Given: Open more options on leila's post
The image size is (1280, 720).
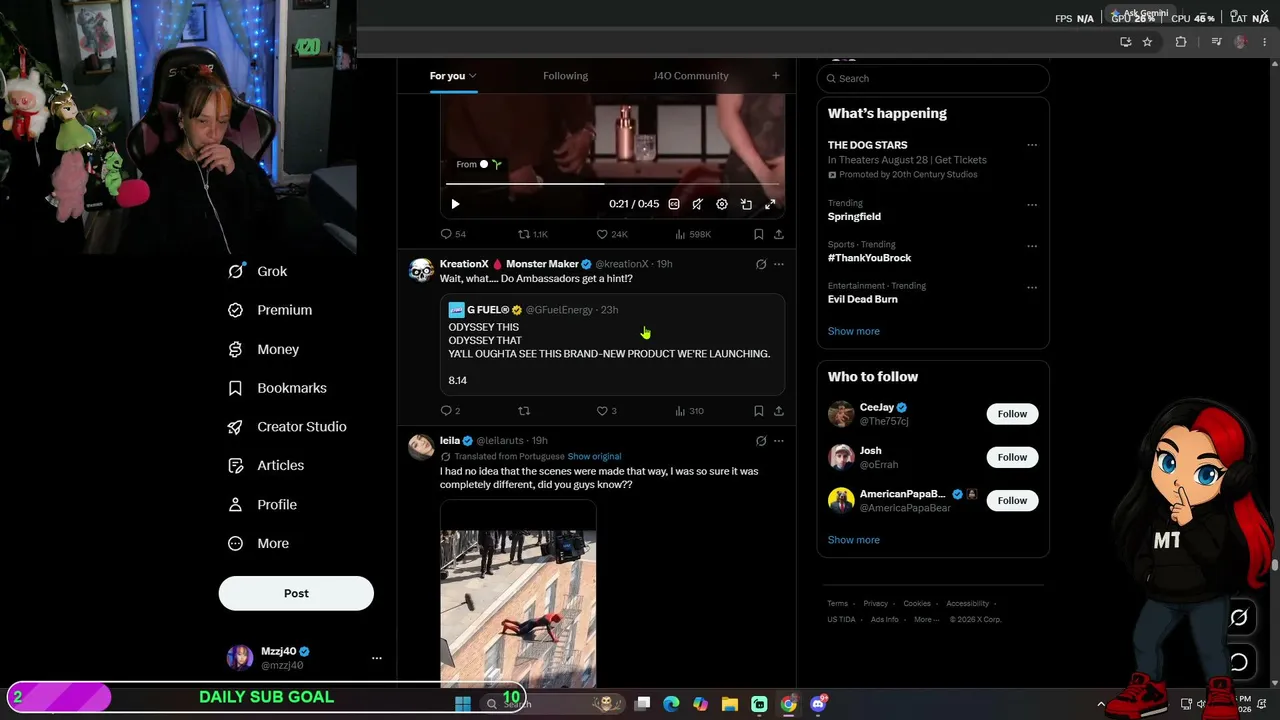Looking at the screenshot, I should 779,441.
